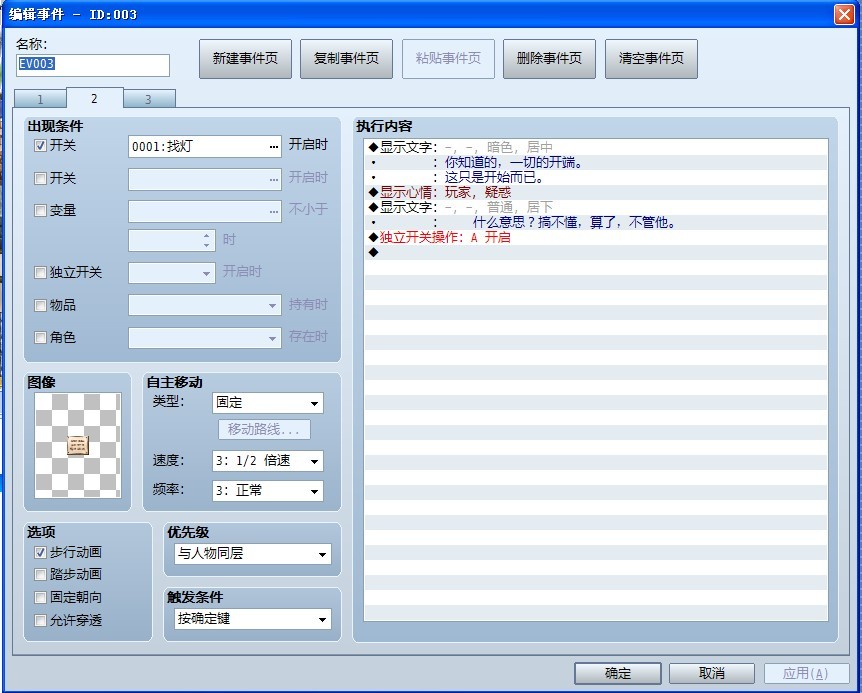Select the 显示心情 玩家 疑惑 command

point(596,192)
